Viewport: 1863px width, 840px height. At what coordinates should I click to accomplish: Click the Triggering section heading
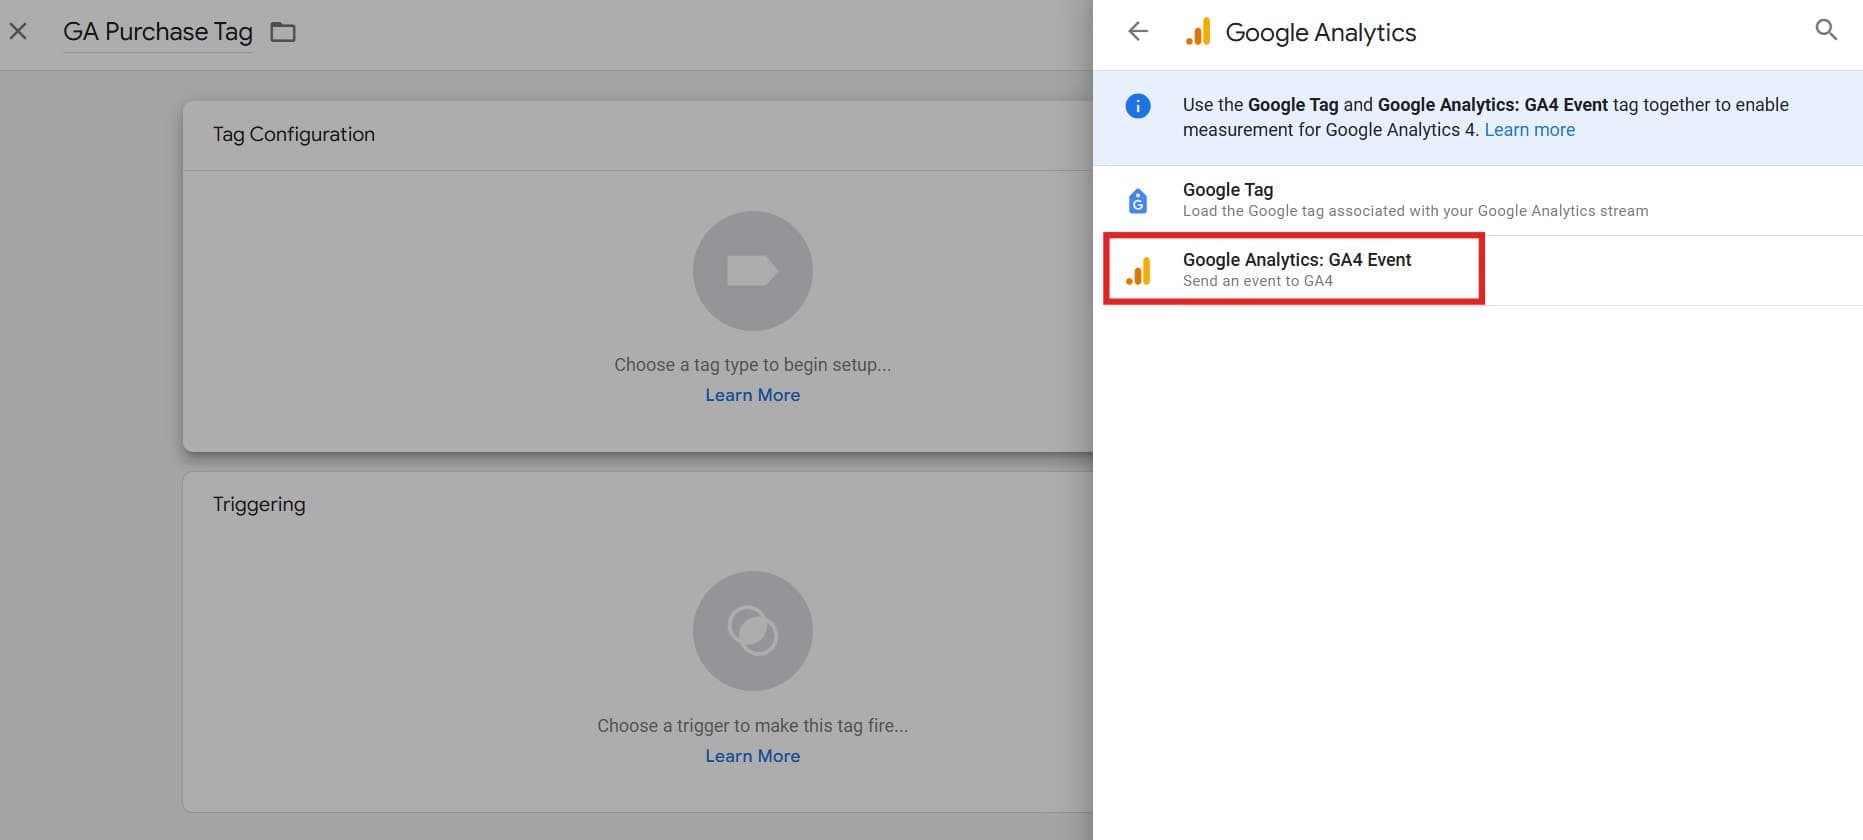click(259, 504)
